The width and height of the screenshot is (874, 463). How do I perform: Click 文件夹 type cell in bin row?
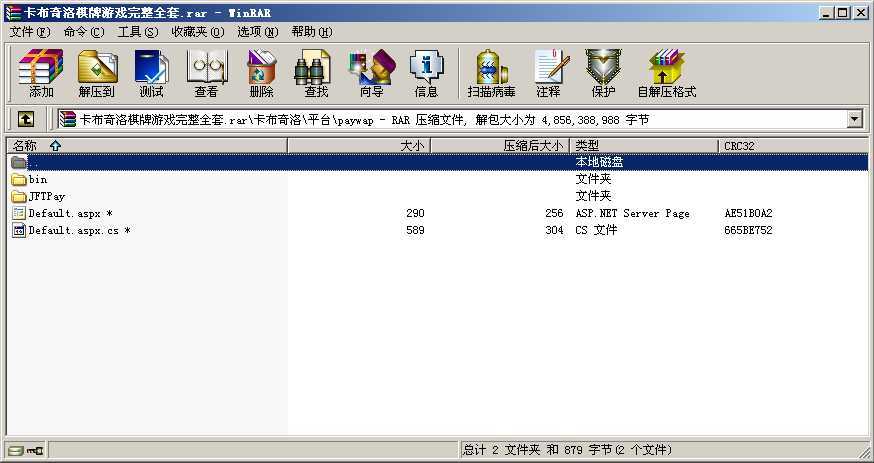click(x=593, y=179)
